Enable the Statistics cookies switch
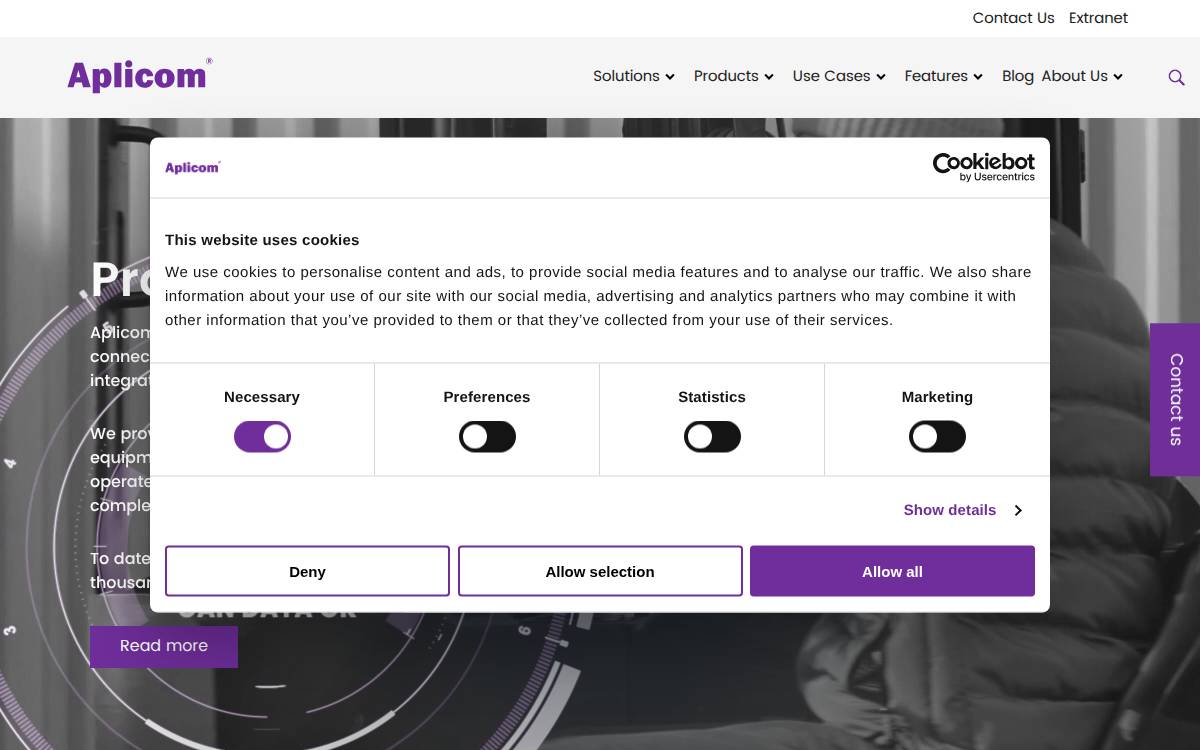Screen dimensions: 1200x750 pyautogui.click(x=712, y=437)
